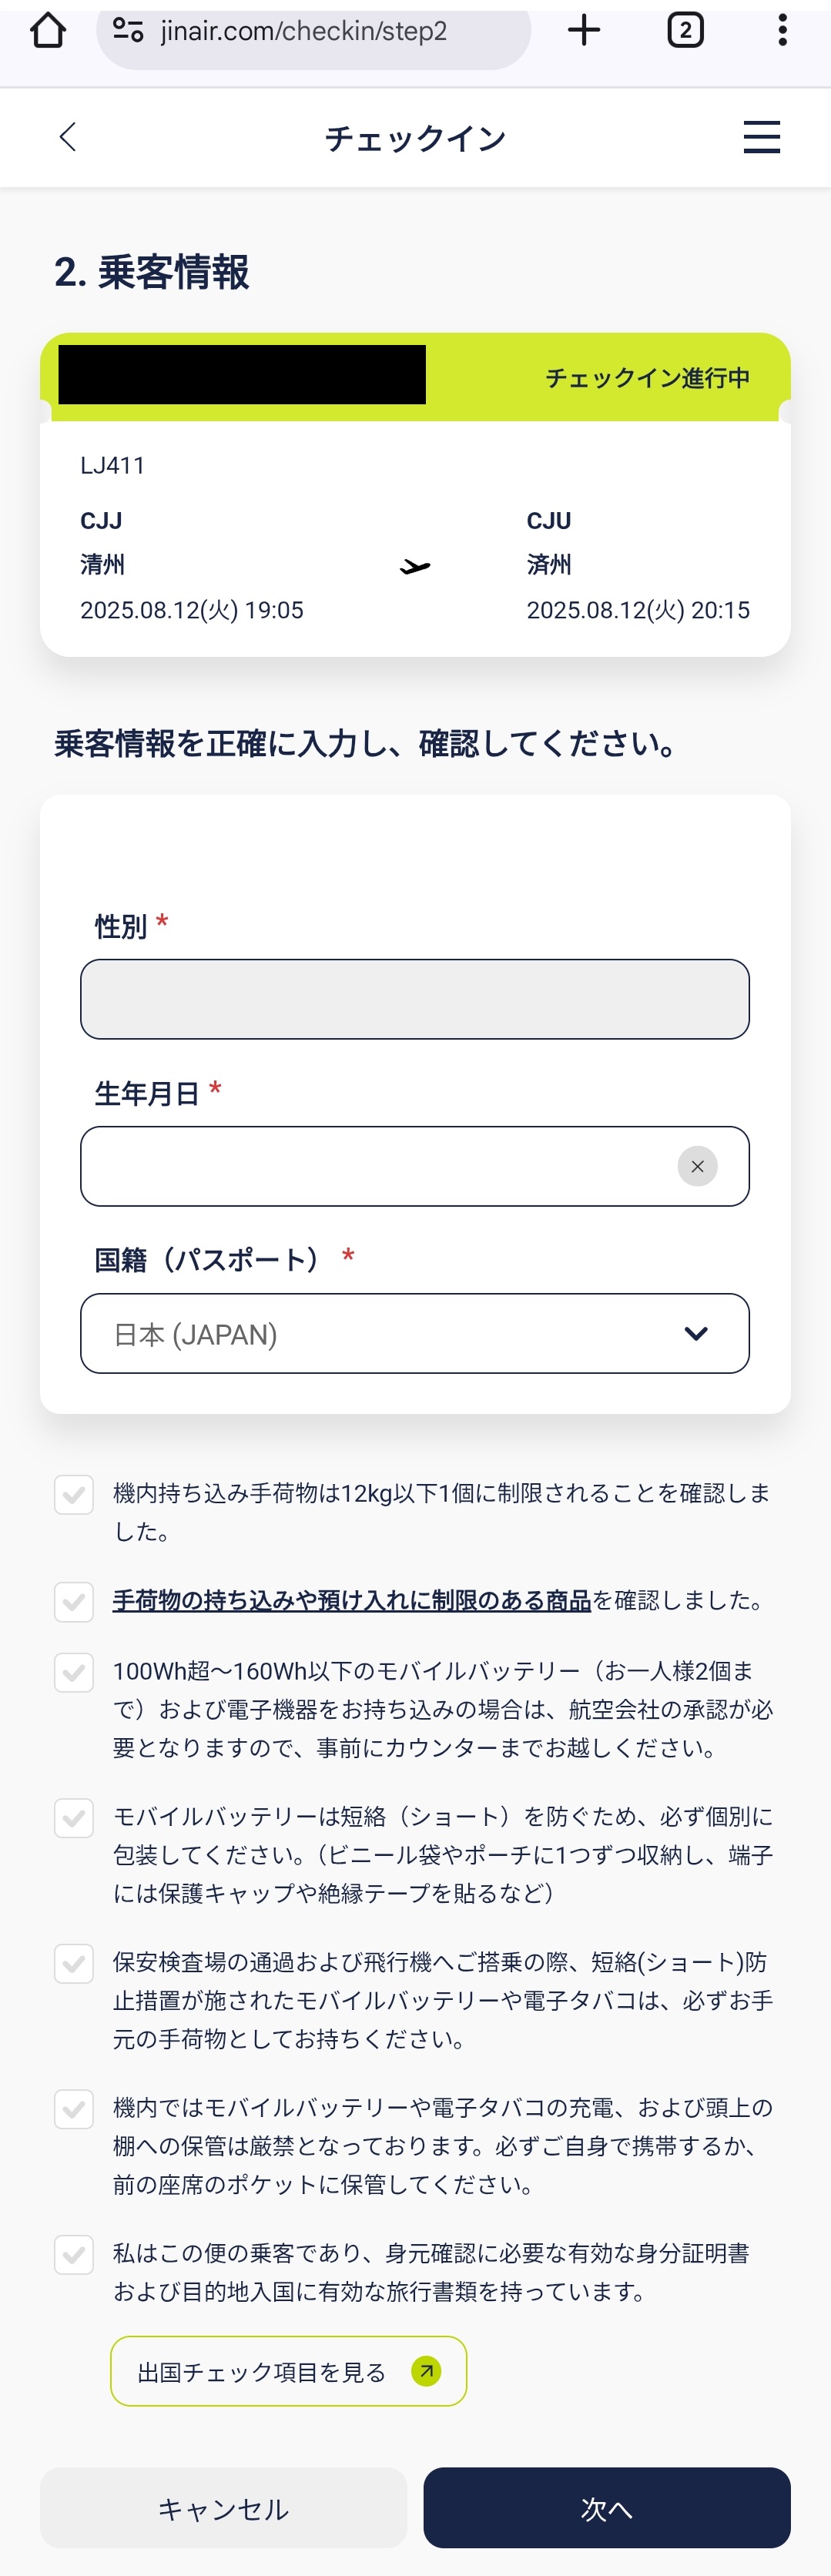Toggle the restricted items confirmation checkbox
Screen dimensions: 831x2576
[74, 1601]
